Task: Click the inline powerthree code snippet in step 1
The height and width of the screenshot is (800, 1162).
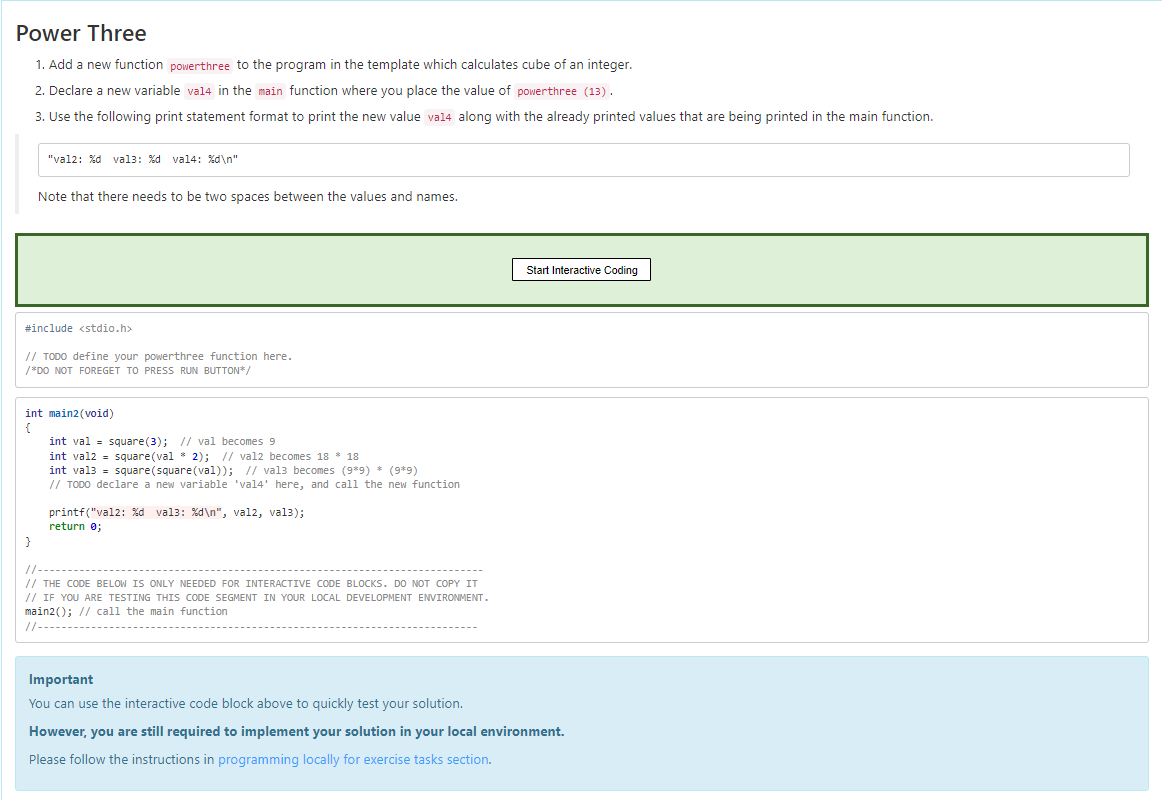Action: (200, 64)
